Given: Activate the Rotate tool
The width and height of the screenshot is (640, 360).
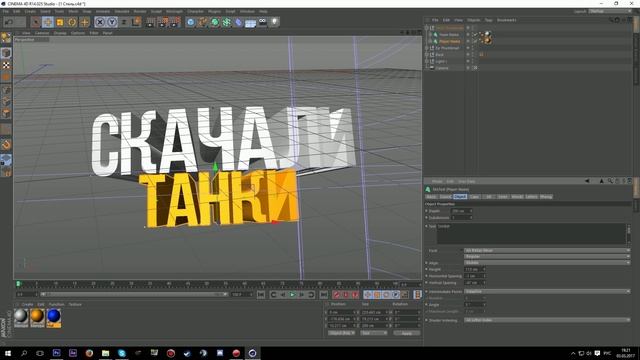Looking at the screenshot, I should [72, 22].
